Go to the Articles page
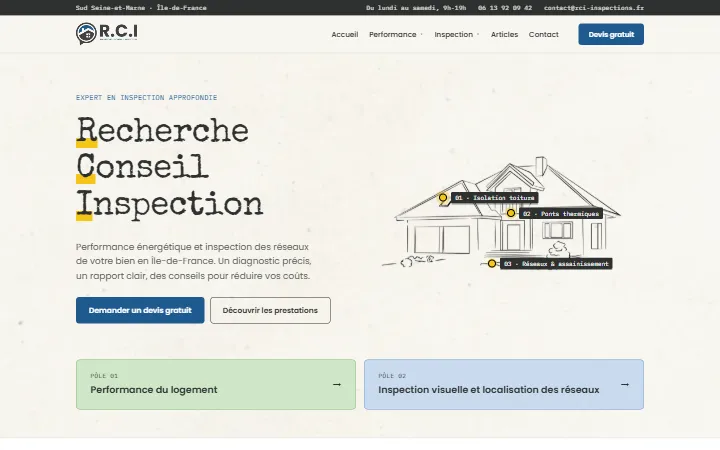Viewport: 720px width, 450px height. pos(504,34)
